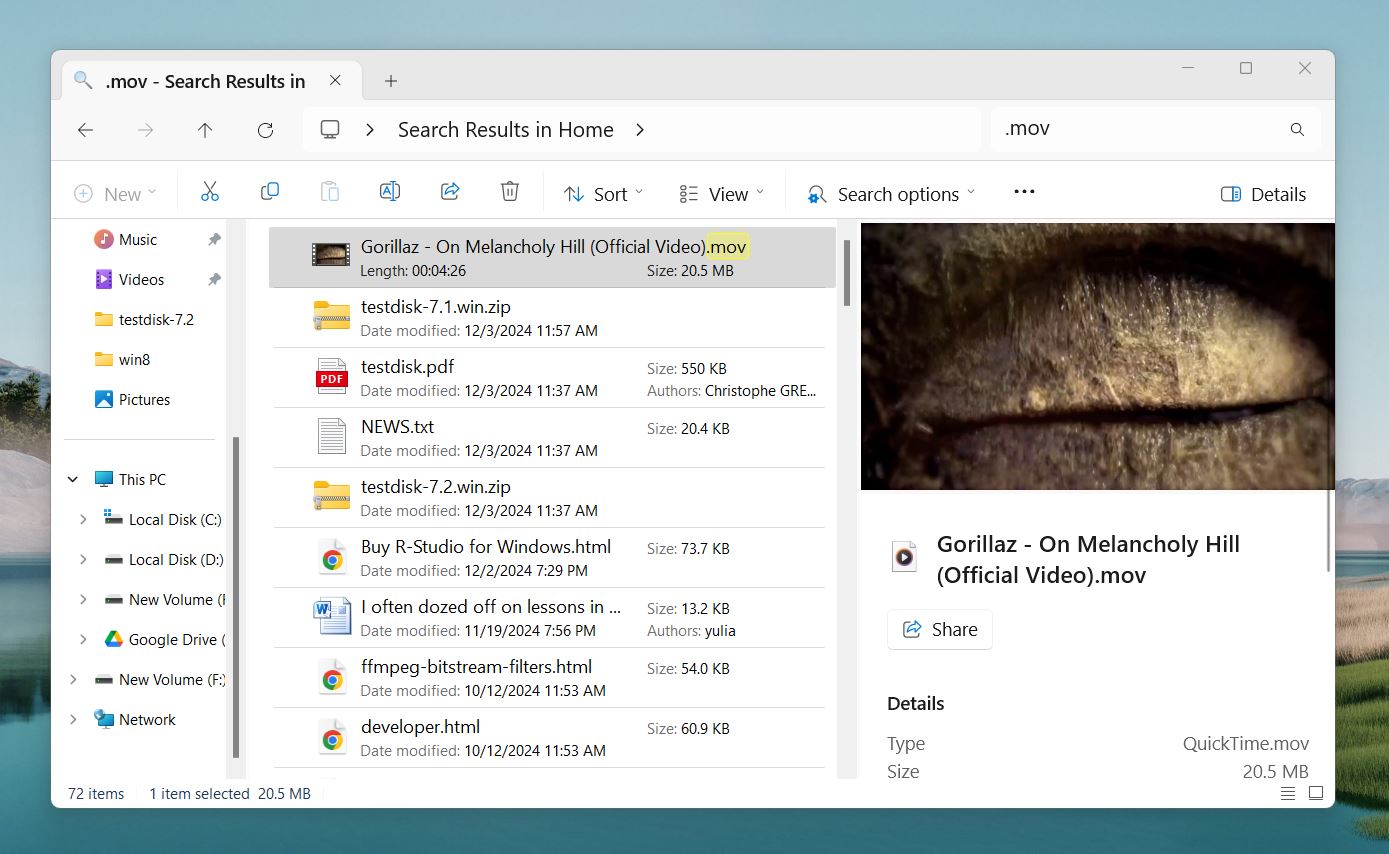This screenshot has width=1389, height=854.
Task: Click the '72 items' status bar text
Action: [x=96, y=793]
